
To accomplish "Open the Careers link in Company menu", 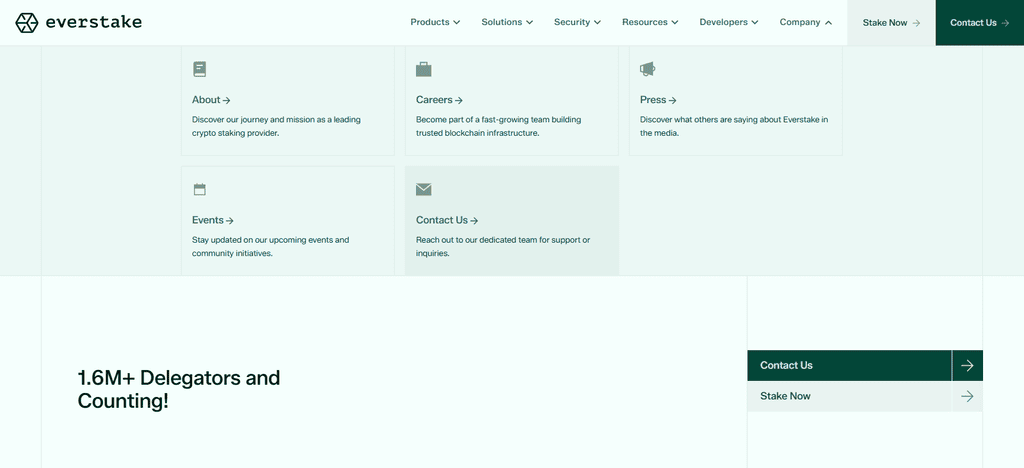I will [440, 100].
